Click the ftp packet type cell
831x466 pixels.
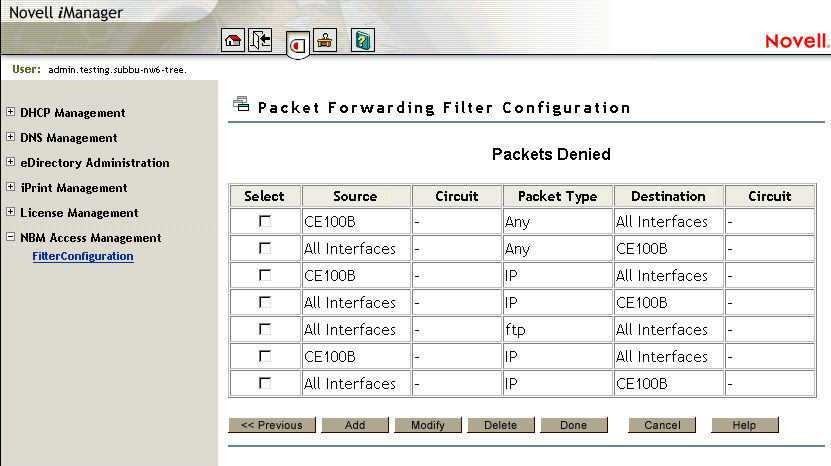(558, 330)
